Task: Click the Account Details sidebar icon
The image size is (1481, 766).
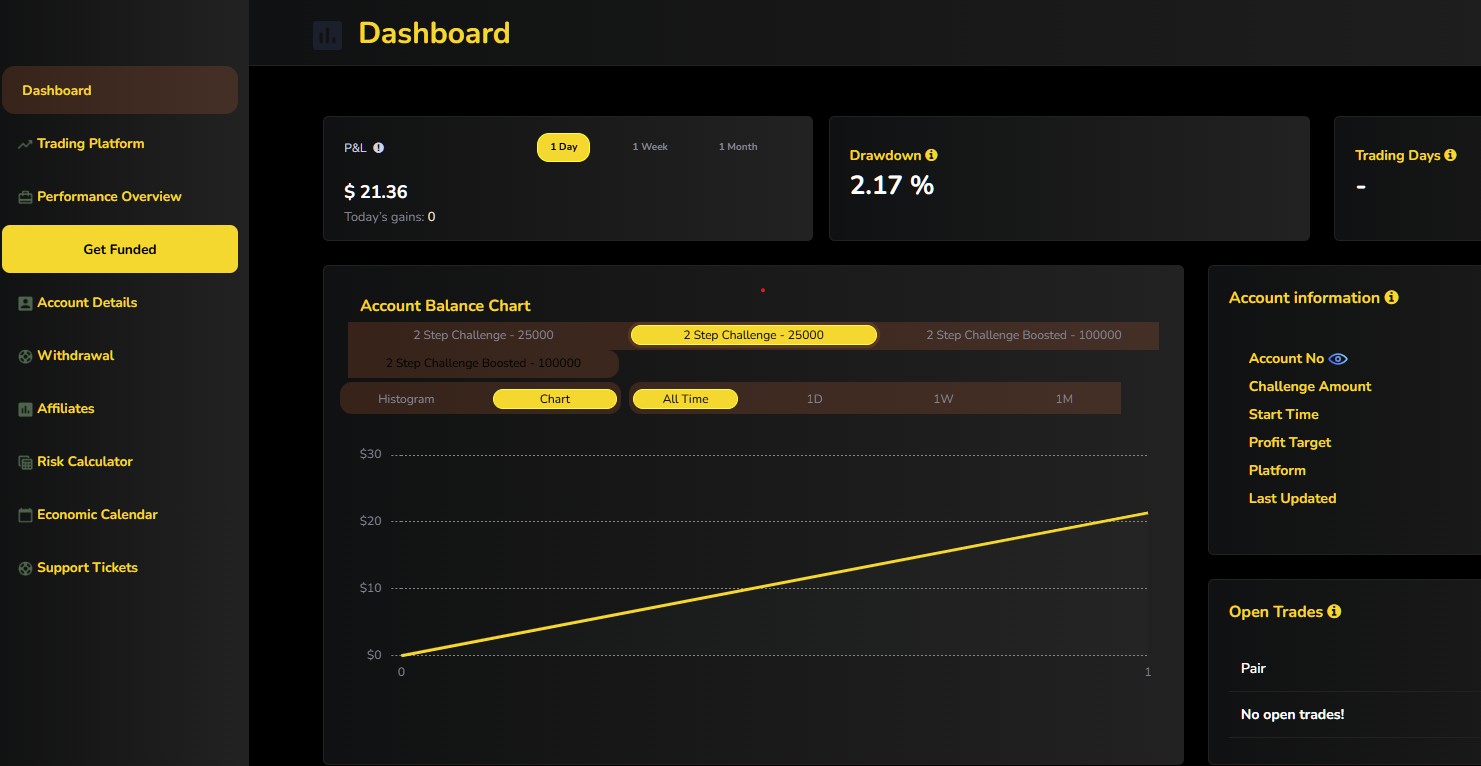Action: coord(25,303)
